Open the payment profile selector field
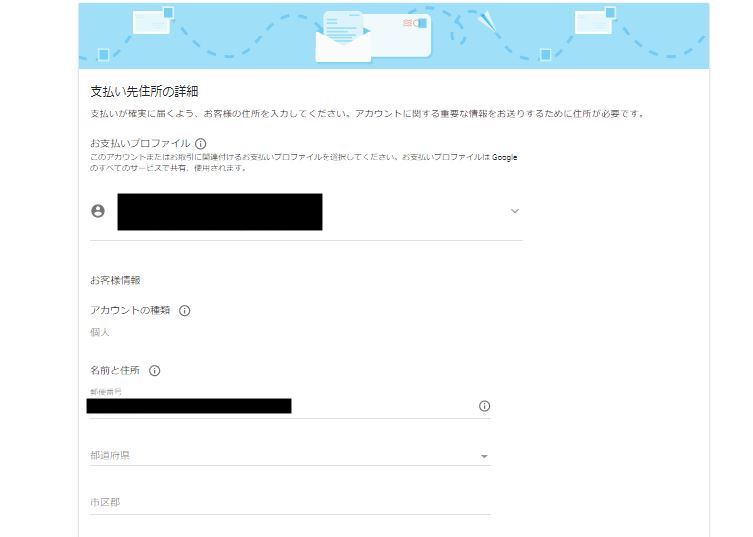Viewport: 753px width, 537px height. tap(306, 212)
